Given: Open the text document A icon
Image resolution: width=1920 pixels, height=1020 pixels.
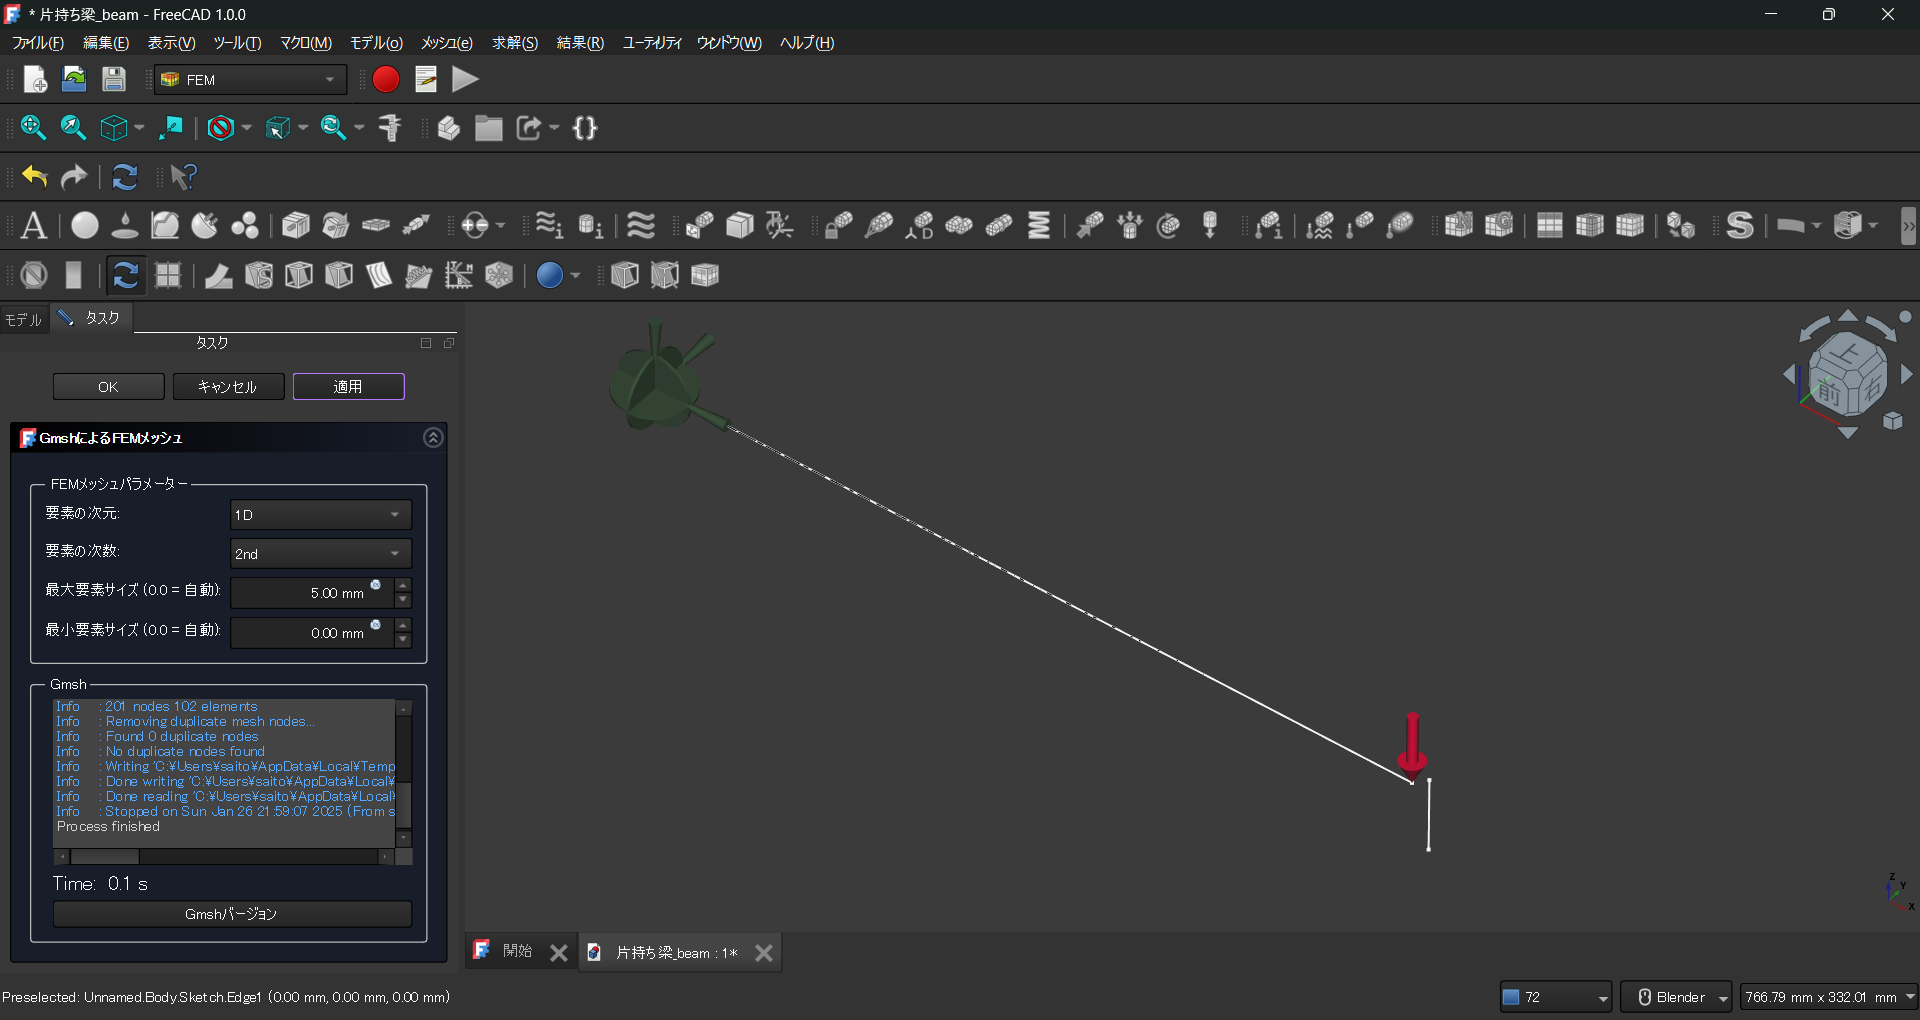Looking at the screenshot, I should [34, 226].
